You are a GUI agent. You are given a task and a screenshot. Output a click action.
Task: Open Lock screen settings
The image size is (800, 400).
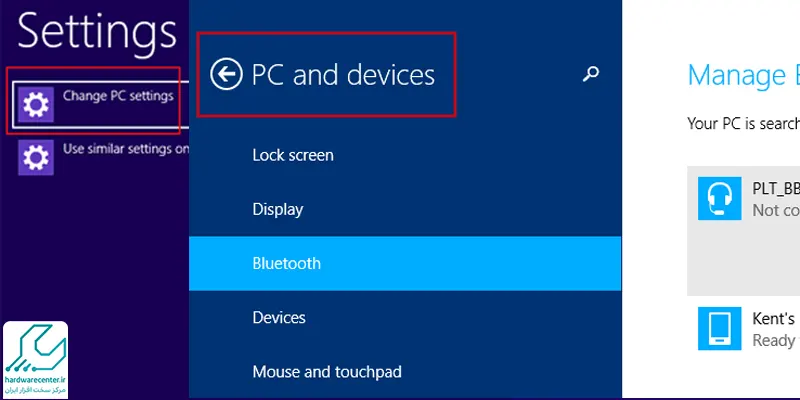coord(293,155)
